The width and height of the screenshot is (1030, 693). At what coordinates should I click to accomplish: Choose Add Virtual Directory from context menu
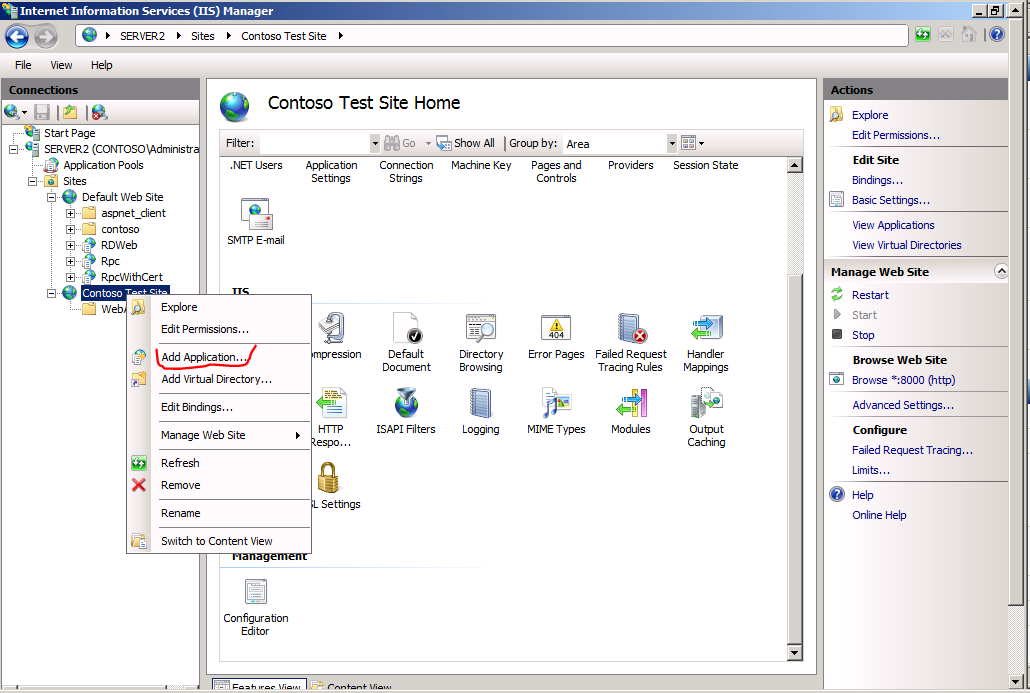tap(219, 379)
